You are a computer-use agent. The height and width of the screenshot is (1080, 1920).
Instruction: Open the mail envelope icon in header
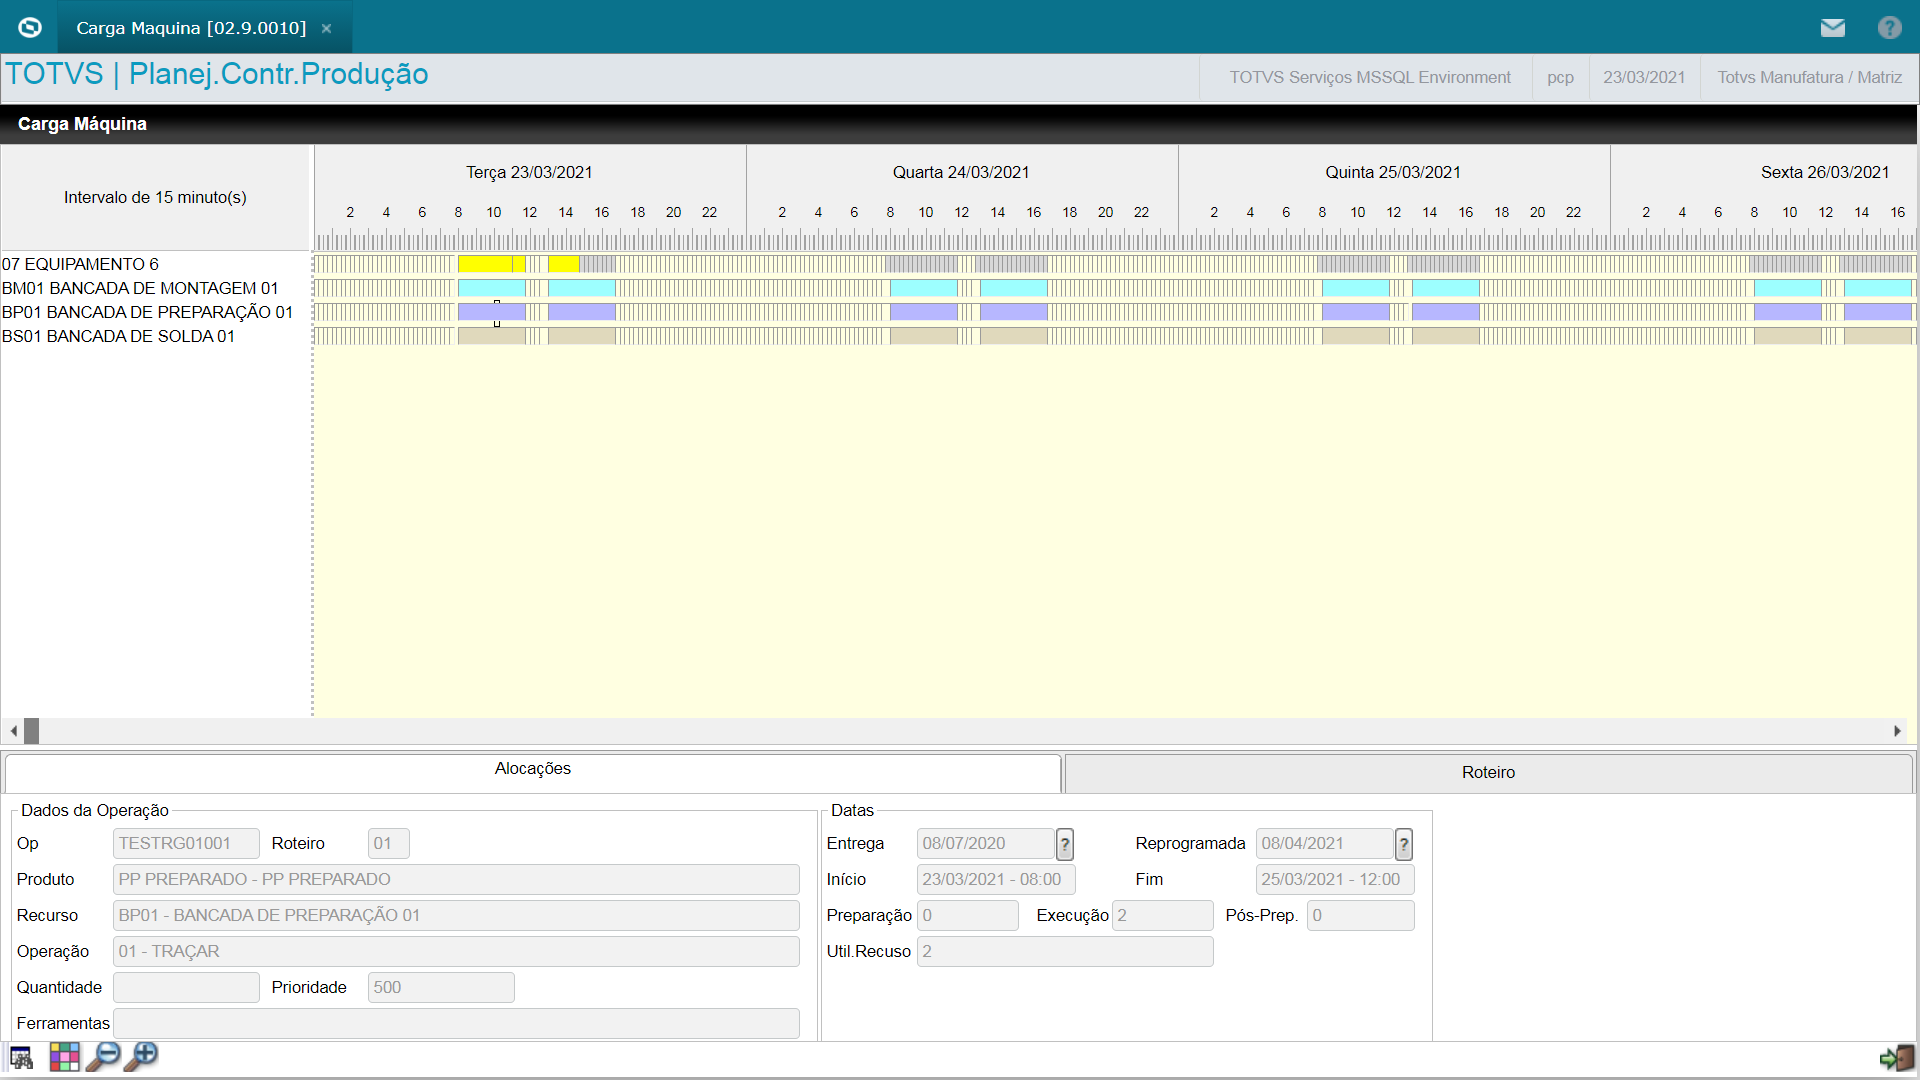point(1832,28)
